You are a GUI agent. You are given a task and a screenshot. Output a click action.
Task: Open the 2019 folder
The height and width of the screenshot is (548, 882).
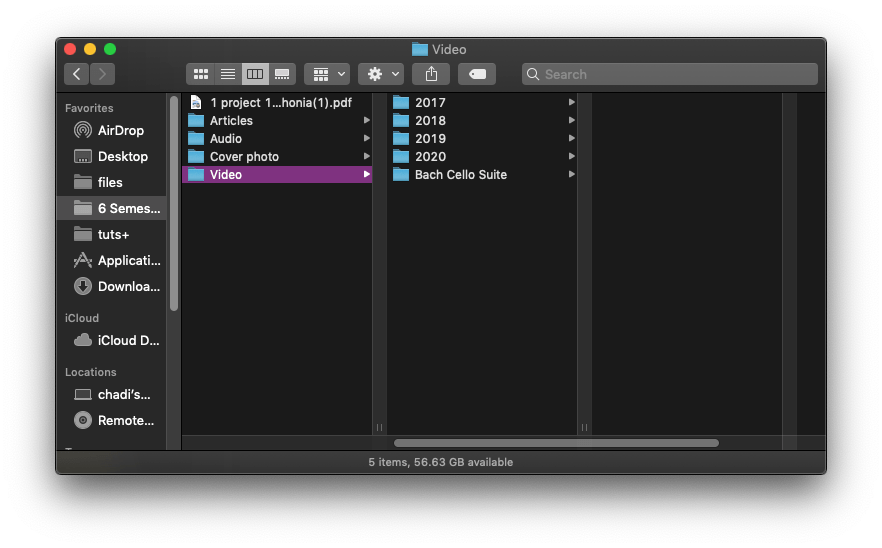coord(430,138)
